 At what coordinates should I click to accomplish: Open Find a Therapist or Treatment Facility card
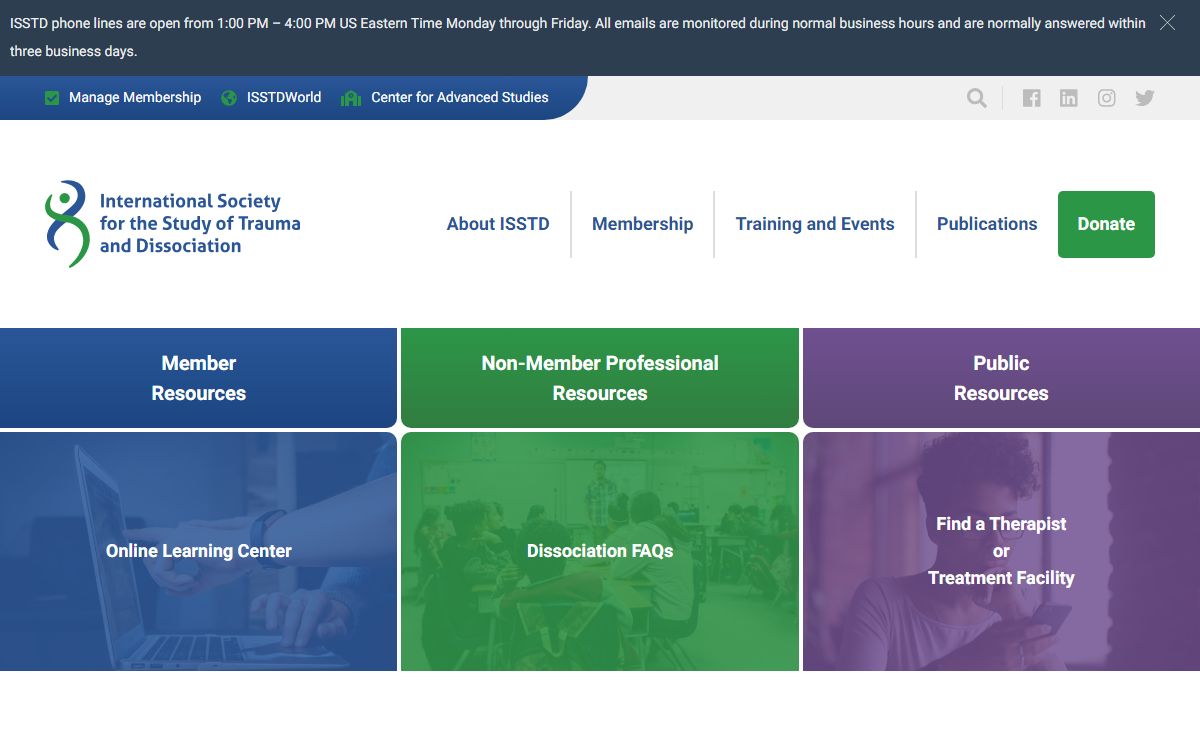(1001, 551)
